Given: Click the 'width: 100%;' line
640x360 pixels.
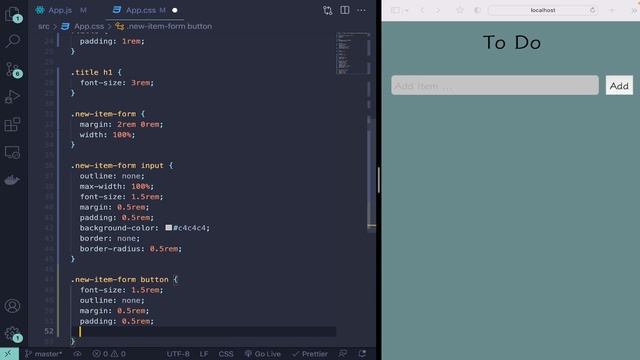Looking at the screenshot, I should tap(107, 135).
